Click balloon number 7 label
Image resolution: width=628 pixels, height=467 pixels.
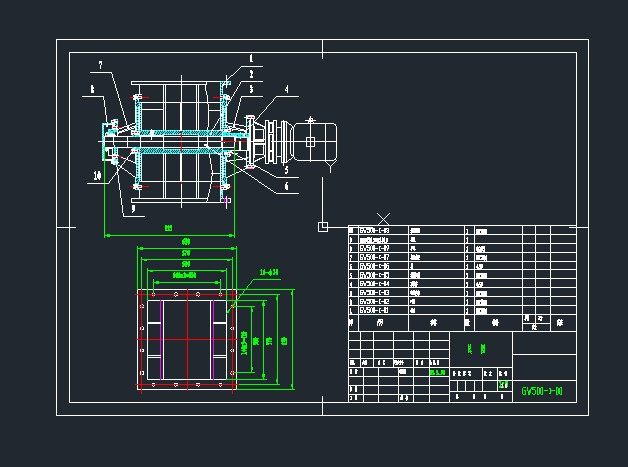(101, 65)
